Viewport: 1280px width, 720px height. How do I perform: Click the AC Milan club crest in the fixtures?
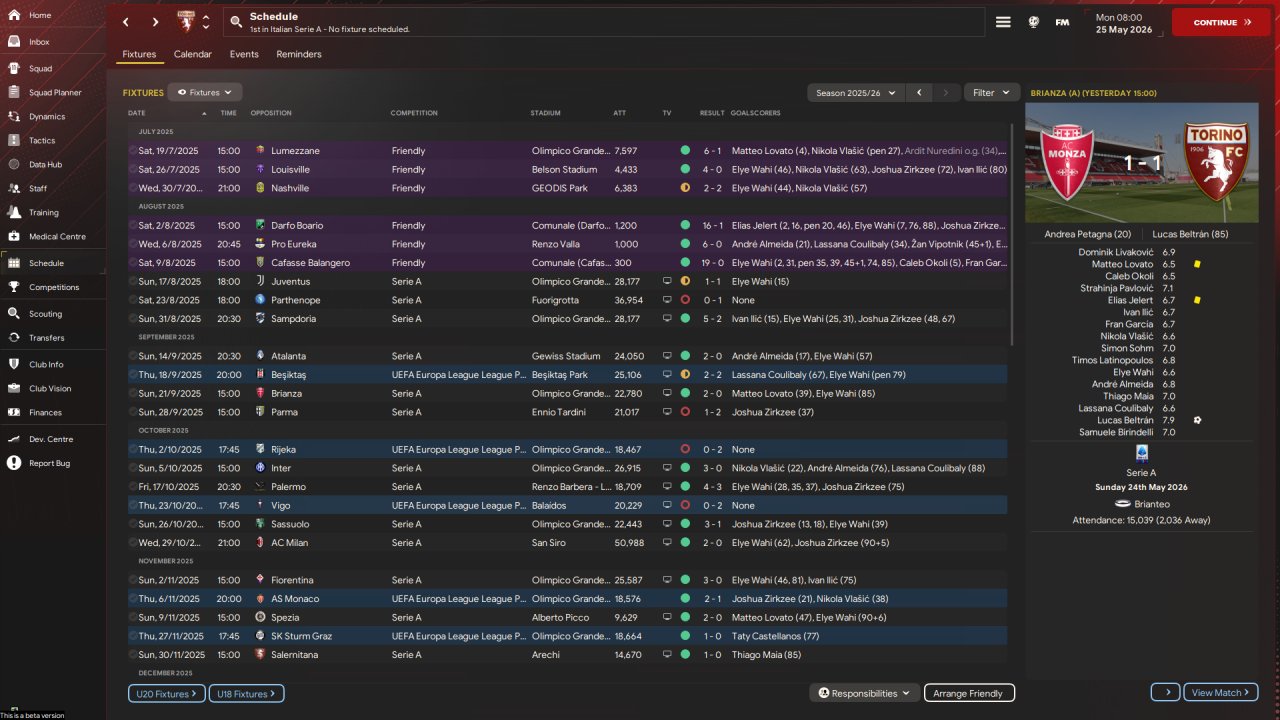coord(260,543)
